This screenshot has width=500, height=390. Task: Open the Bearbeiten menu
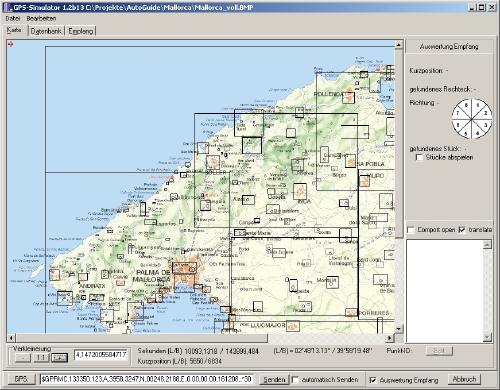tap(41, 18)
